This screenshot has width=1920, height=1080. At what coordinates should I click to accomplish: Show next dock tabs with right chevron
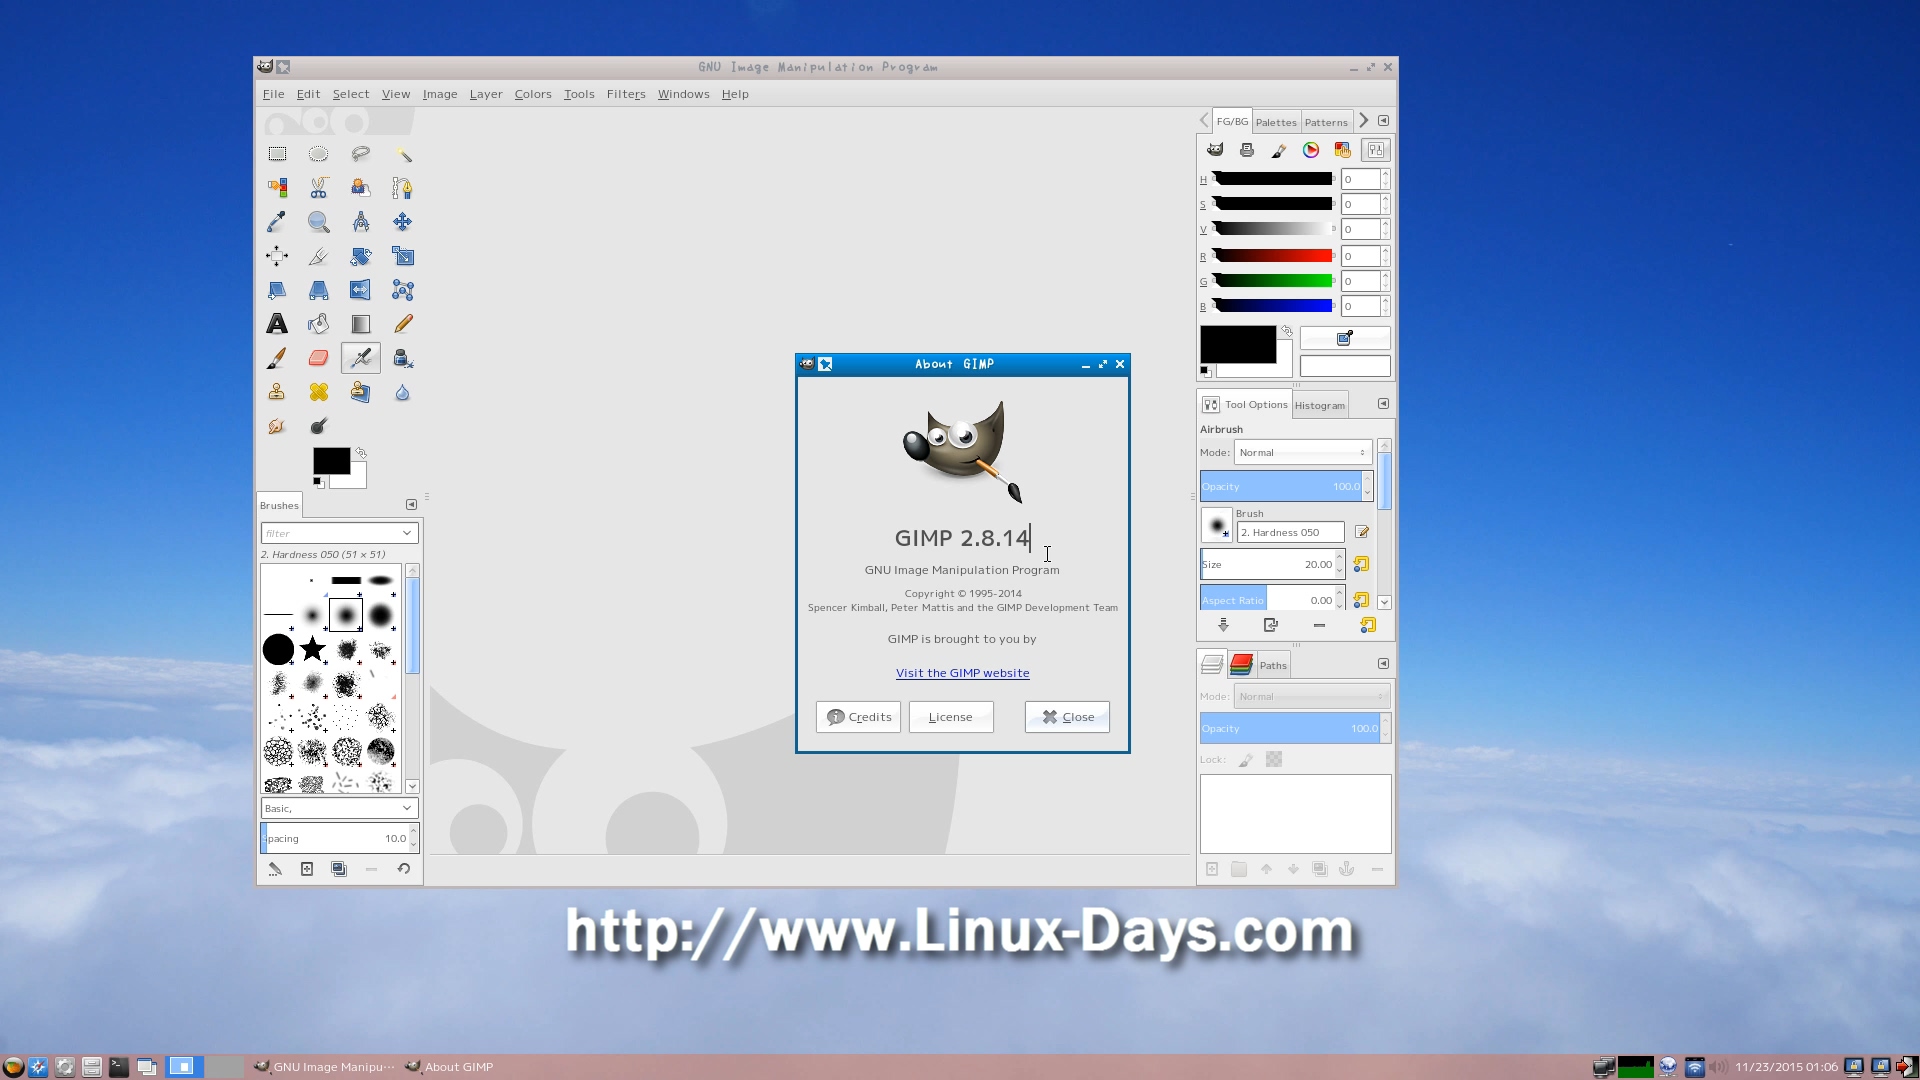[x=1363, y=121]
